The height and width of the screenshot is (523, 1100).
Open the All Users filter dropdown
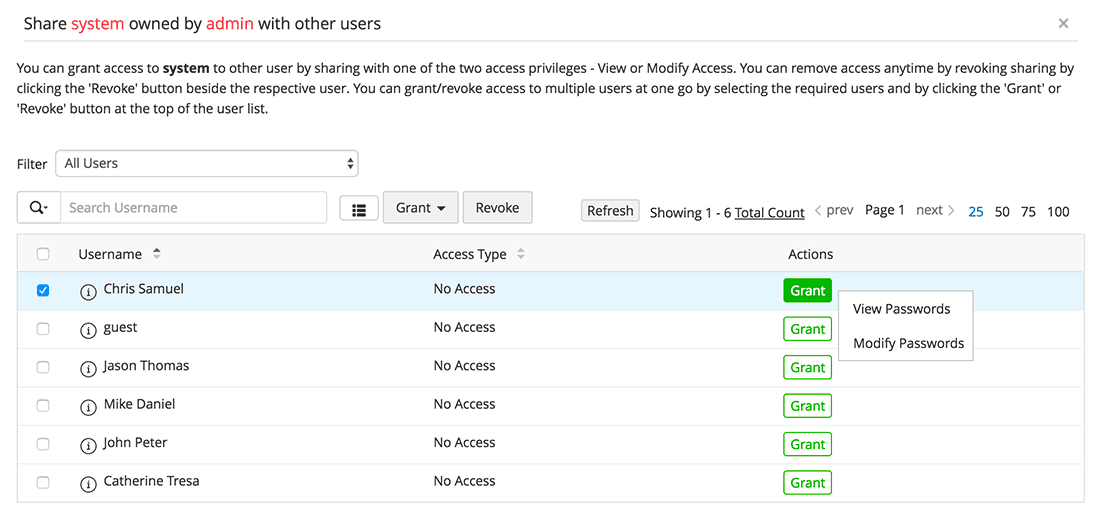pyautogui.click(x=207, y=163)
